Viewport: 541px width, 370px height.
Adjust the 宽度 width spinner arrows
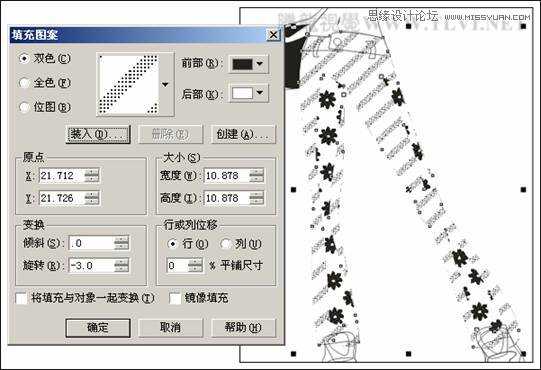click(x=257, y=176)
